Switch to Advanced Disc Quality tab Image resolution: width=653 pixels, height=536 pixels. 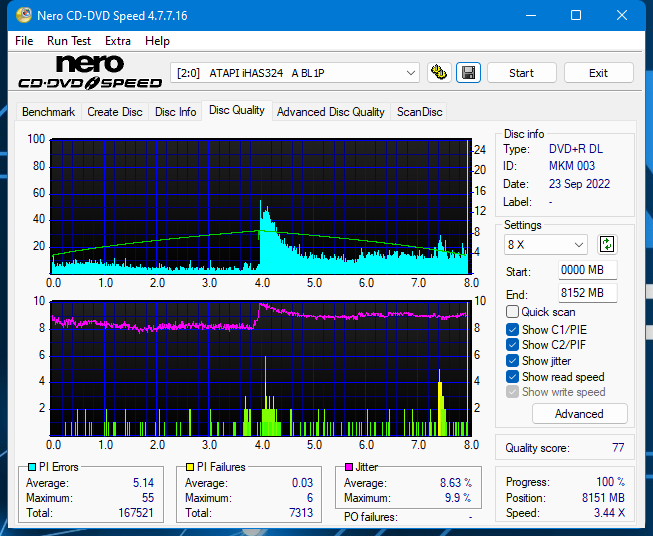pos(331,112)
